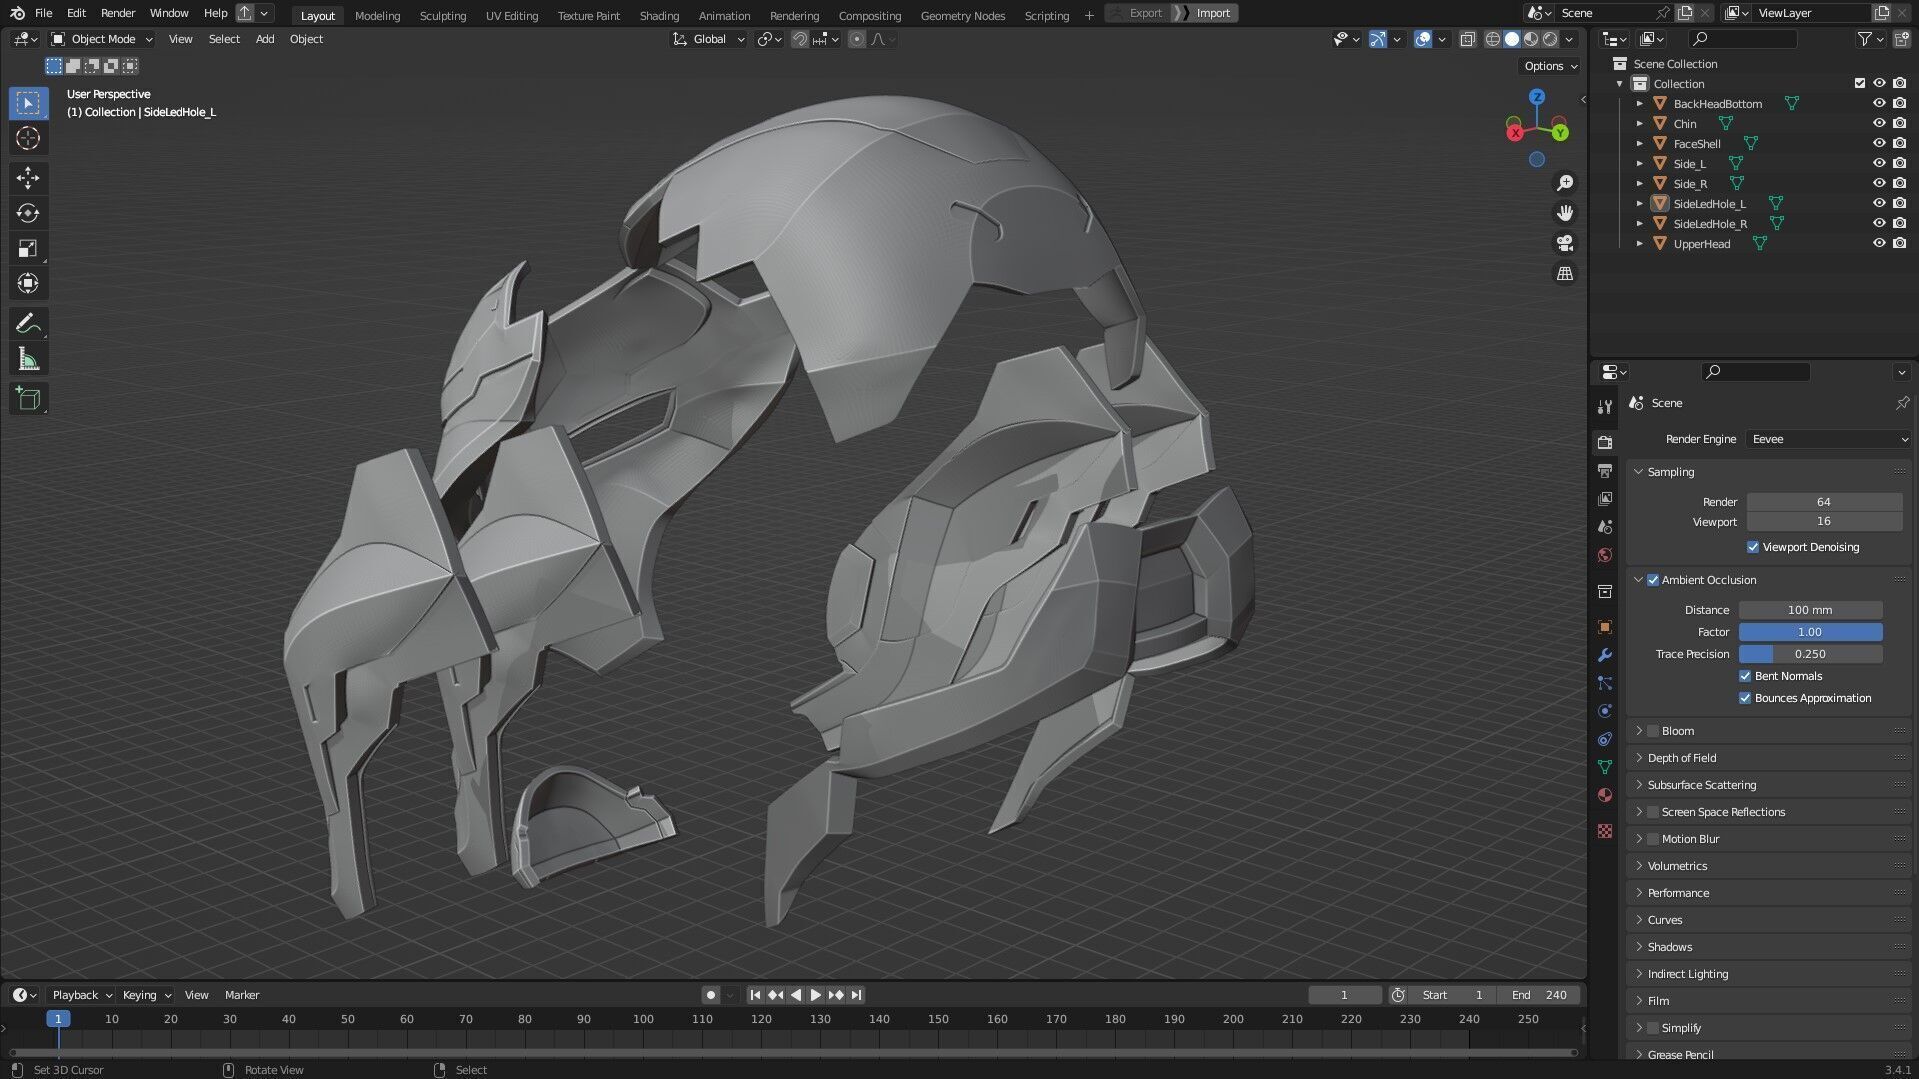Disable Ambient Occlusion checkbox
Screen dimensions: 1919x1079
1653,580
